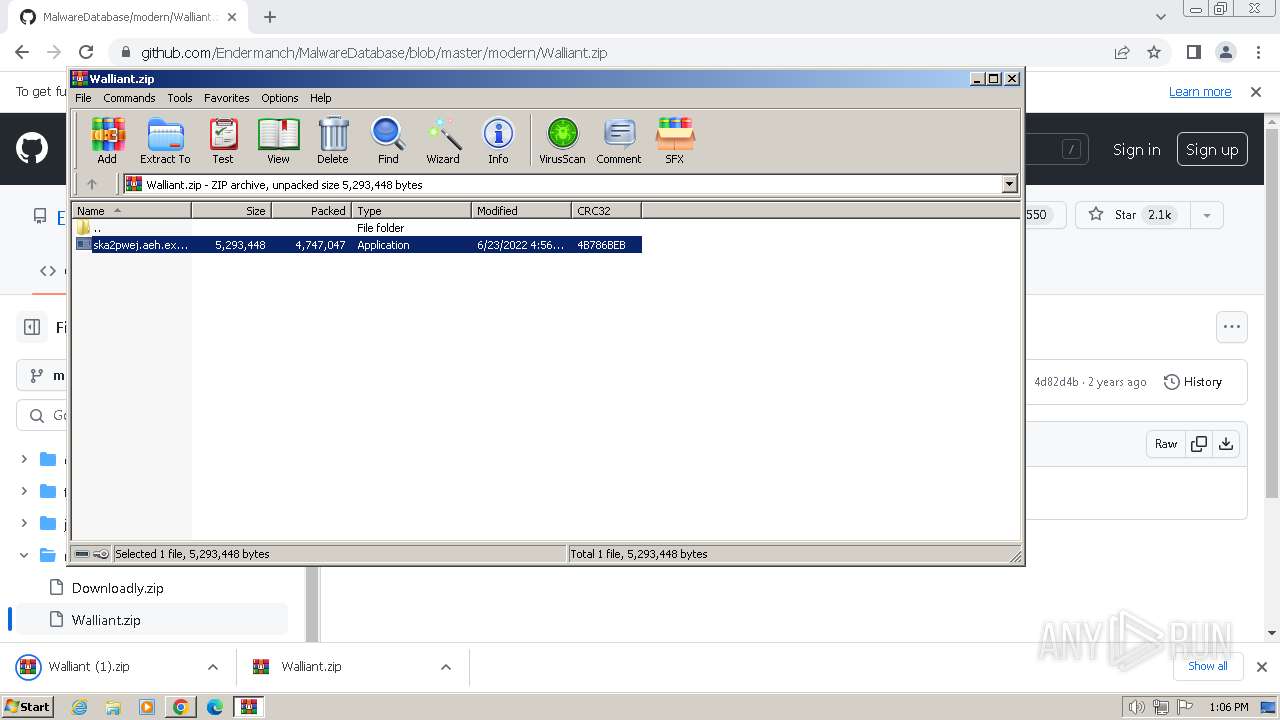
Task: Open a new browser tab
Action: (270, 17)
